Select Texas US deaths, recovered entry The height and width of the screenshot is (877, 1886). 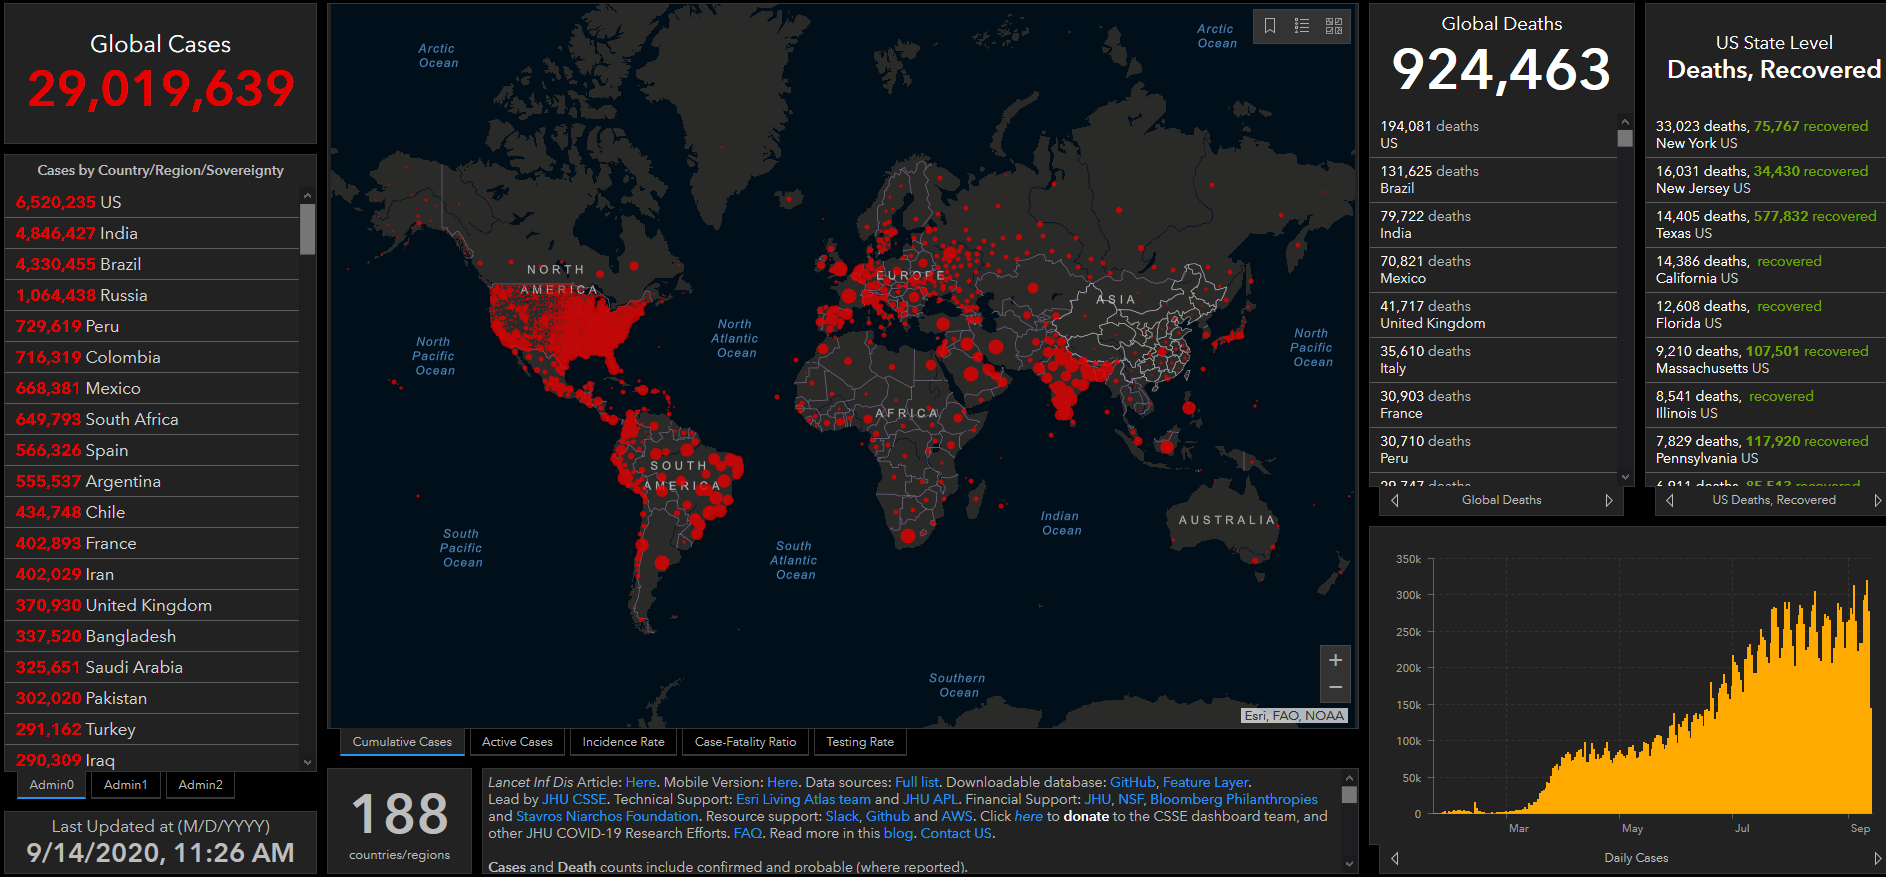[1765, 225]
